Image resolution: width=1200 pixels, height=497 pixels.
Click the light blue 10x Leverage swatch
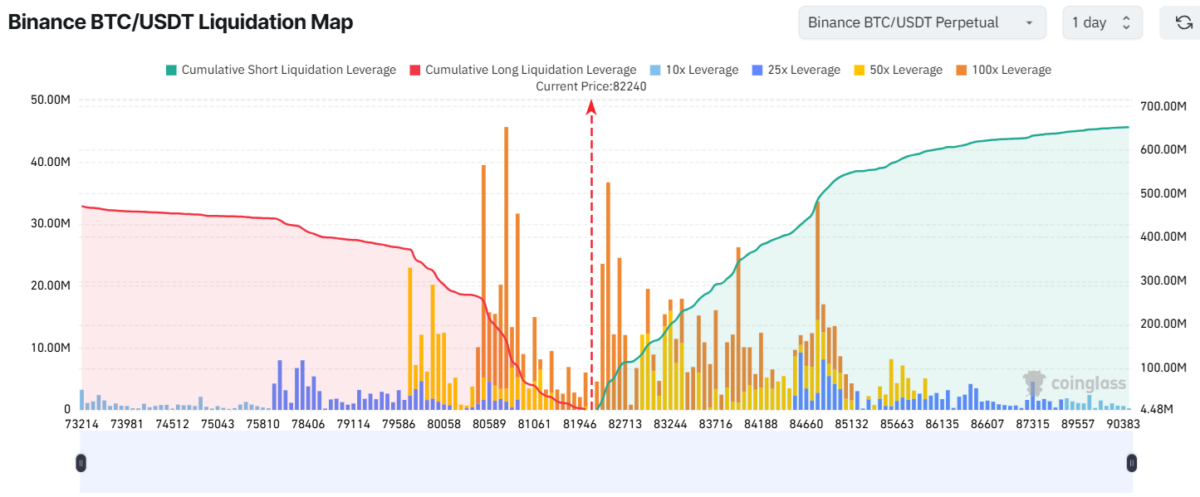click(654, 70)
